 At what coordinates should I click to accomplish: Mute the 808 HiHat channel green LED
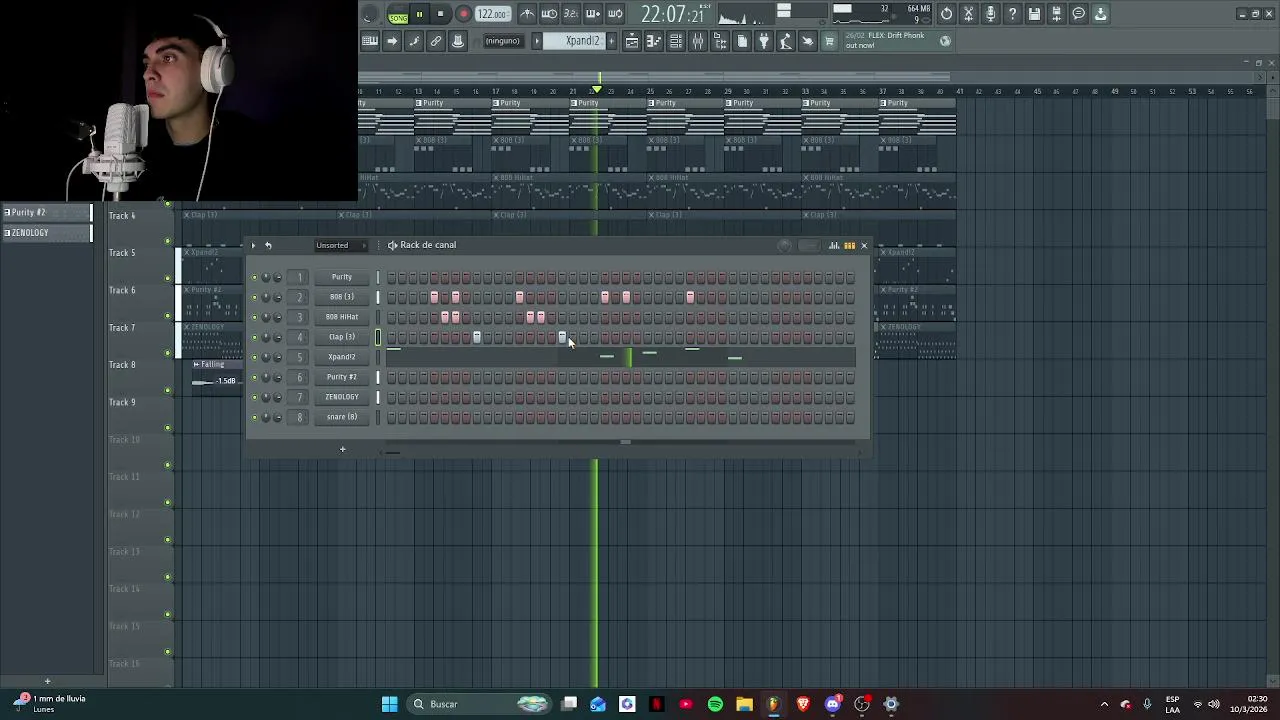tap(254, 317)
